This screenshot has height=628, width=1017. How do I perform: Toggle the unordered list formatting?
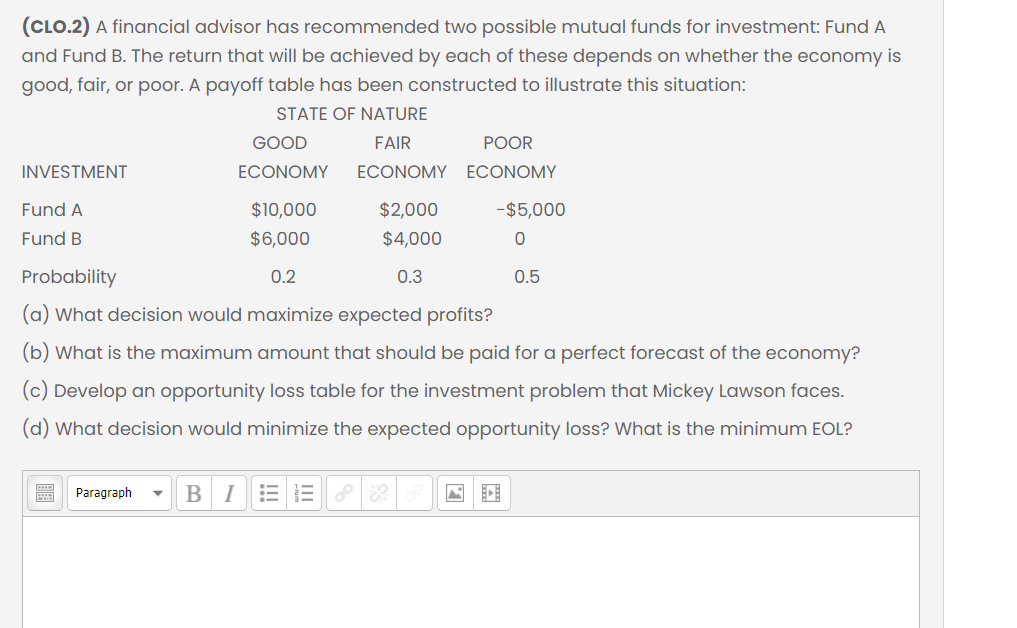tap(268, 492)
